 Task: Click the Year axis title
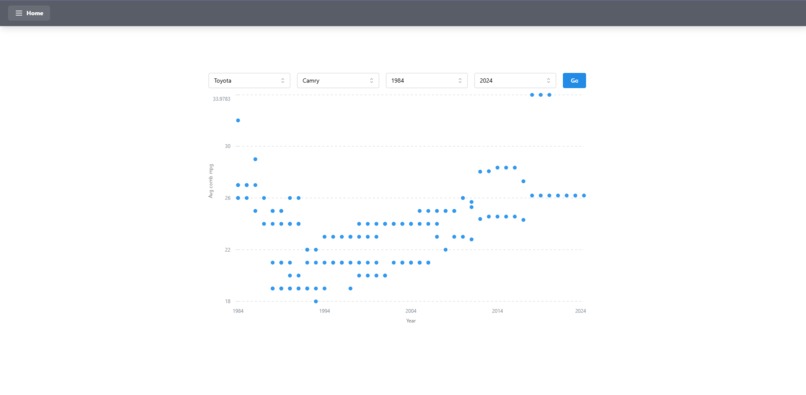411,321
